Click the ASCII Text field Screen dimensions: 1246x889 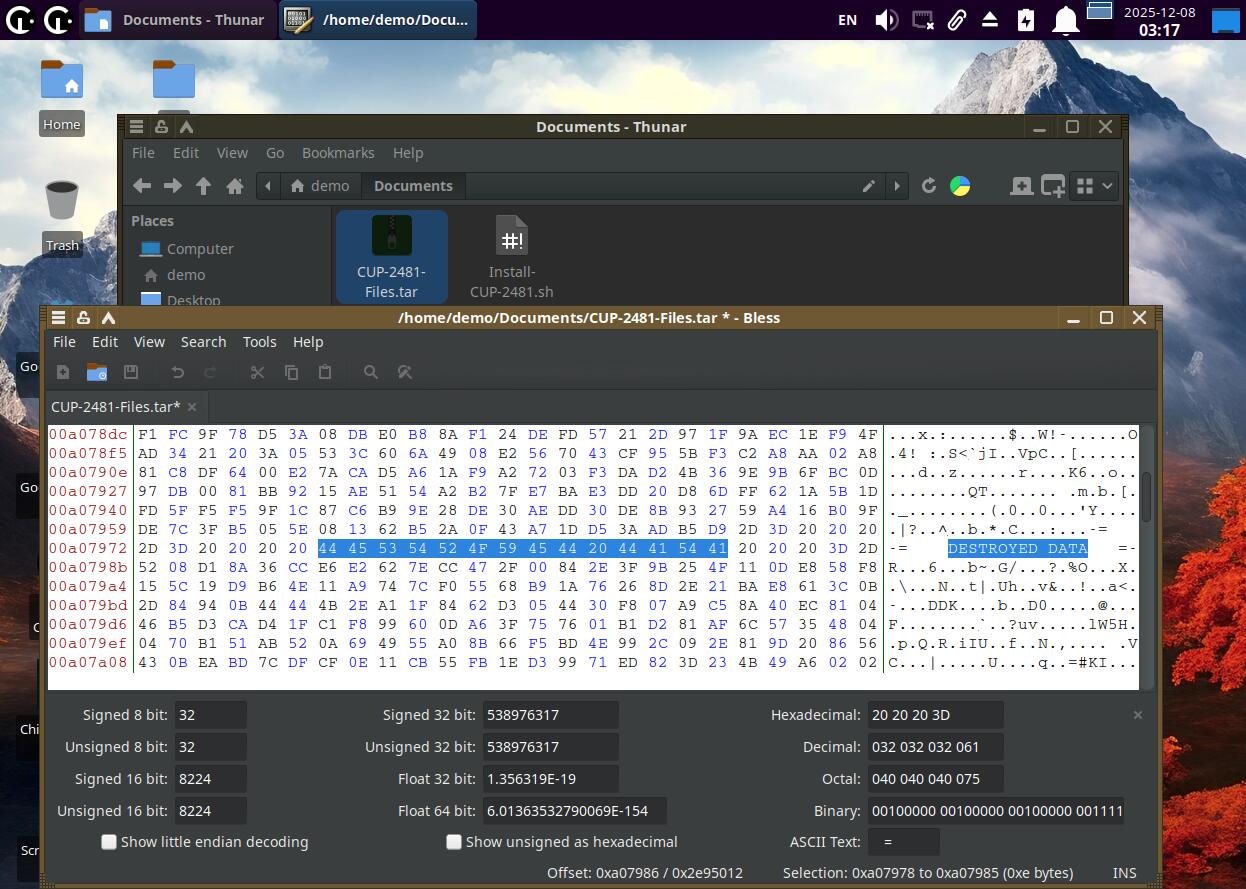tap(903, 843)
